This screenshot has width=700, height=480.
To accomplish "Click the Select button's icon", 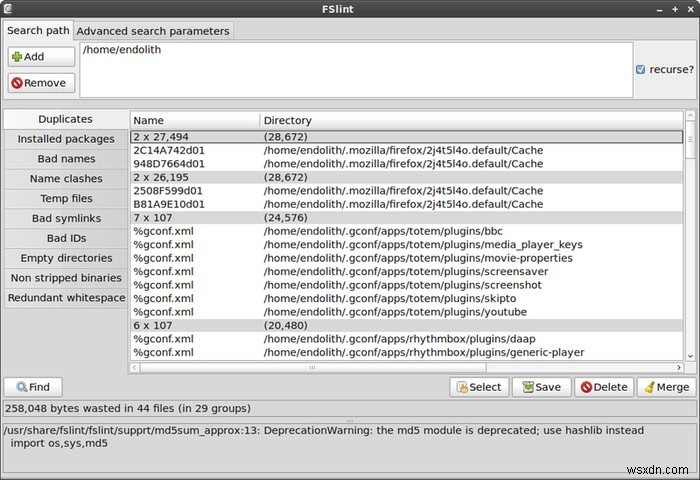I will click(x=462, y=387).
